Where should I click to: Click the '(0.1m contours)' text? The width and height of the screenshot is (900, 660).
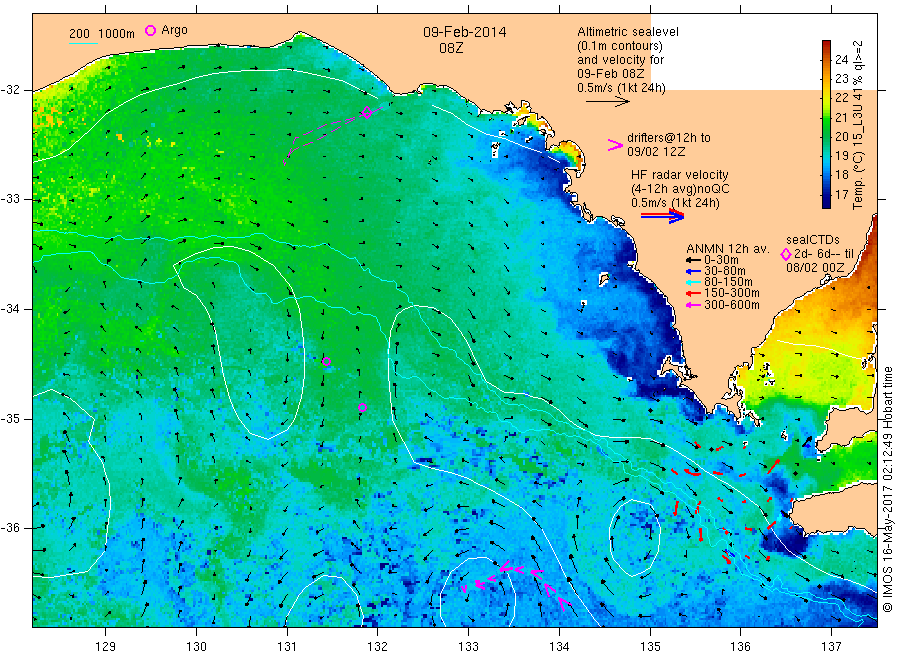620,46
